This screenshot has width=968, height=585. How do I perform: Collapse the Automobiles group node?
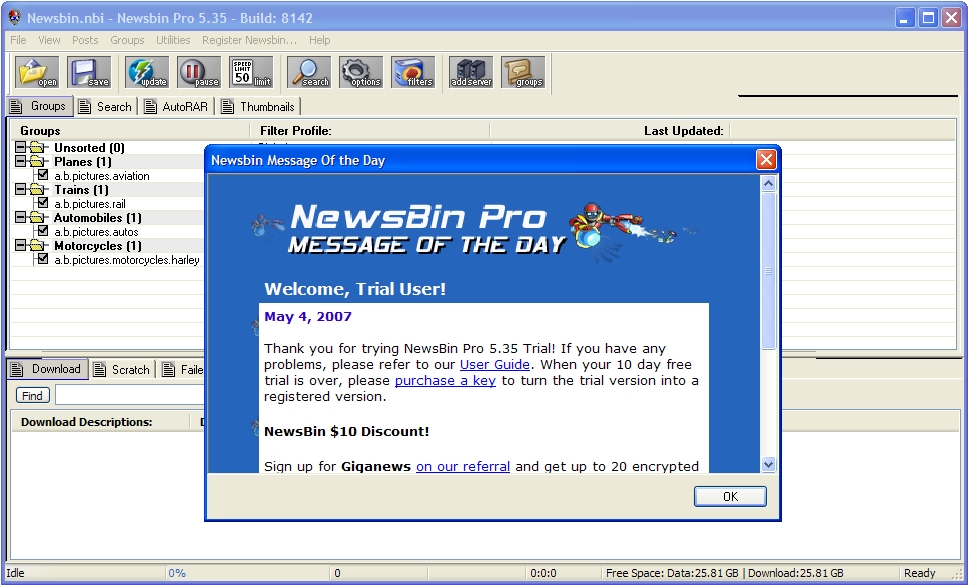pyautogui.click(x=21, y=217)
